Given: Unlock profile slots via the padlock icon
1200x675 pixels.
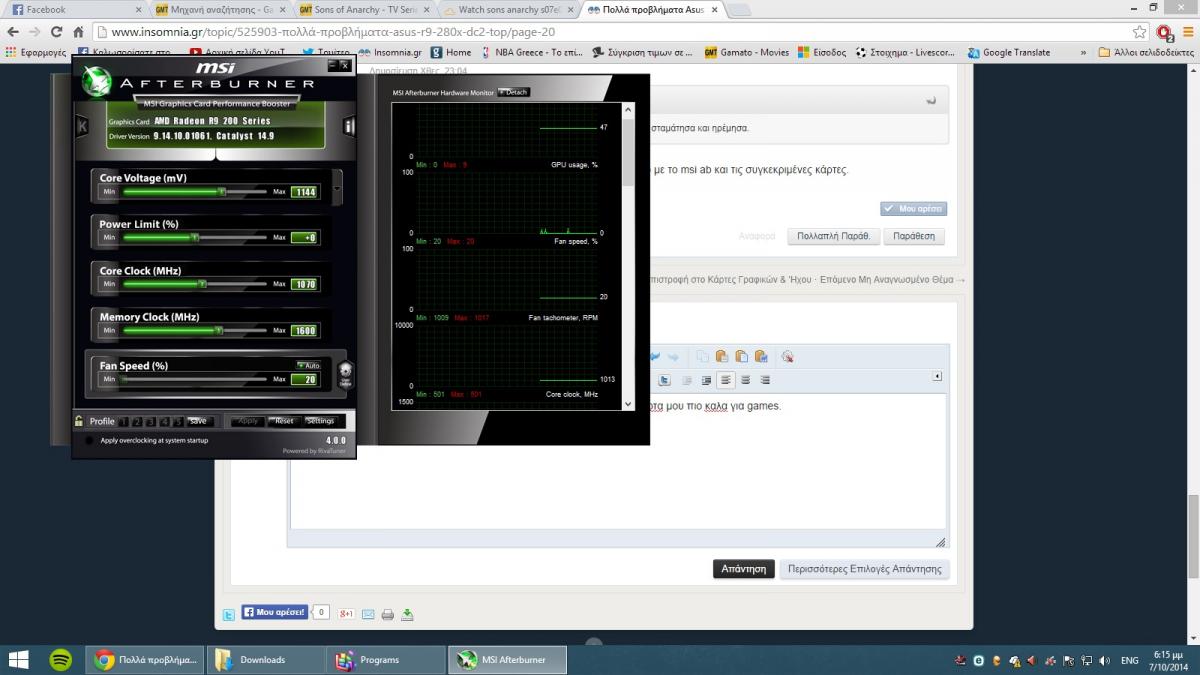Looking at the screenshot, I should tap(79, 421).
